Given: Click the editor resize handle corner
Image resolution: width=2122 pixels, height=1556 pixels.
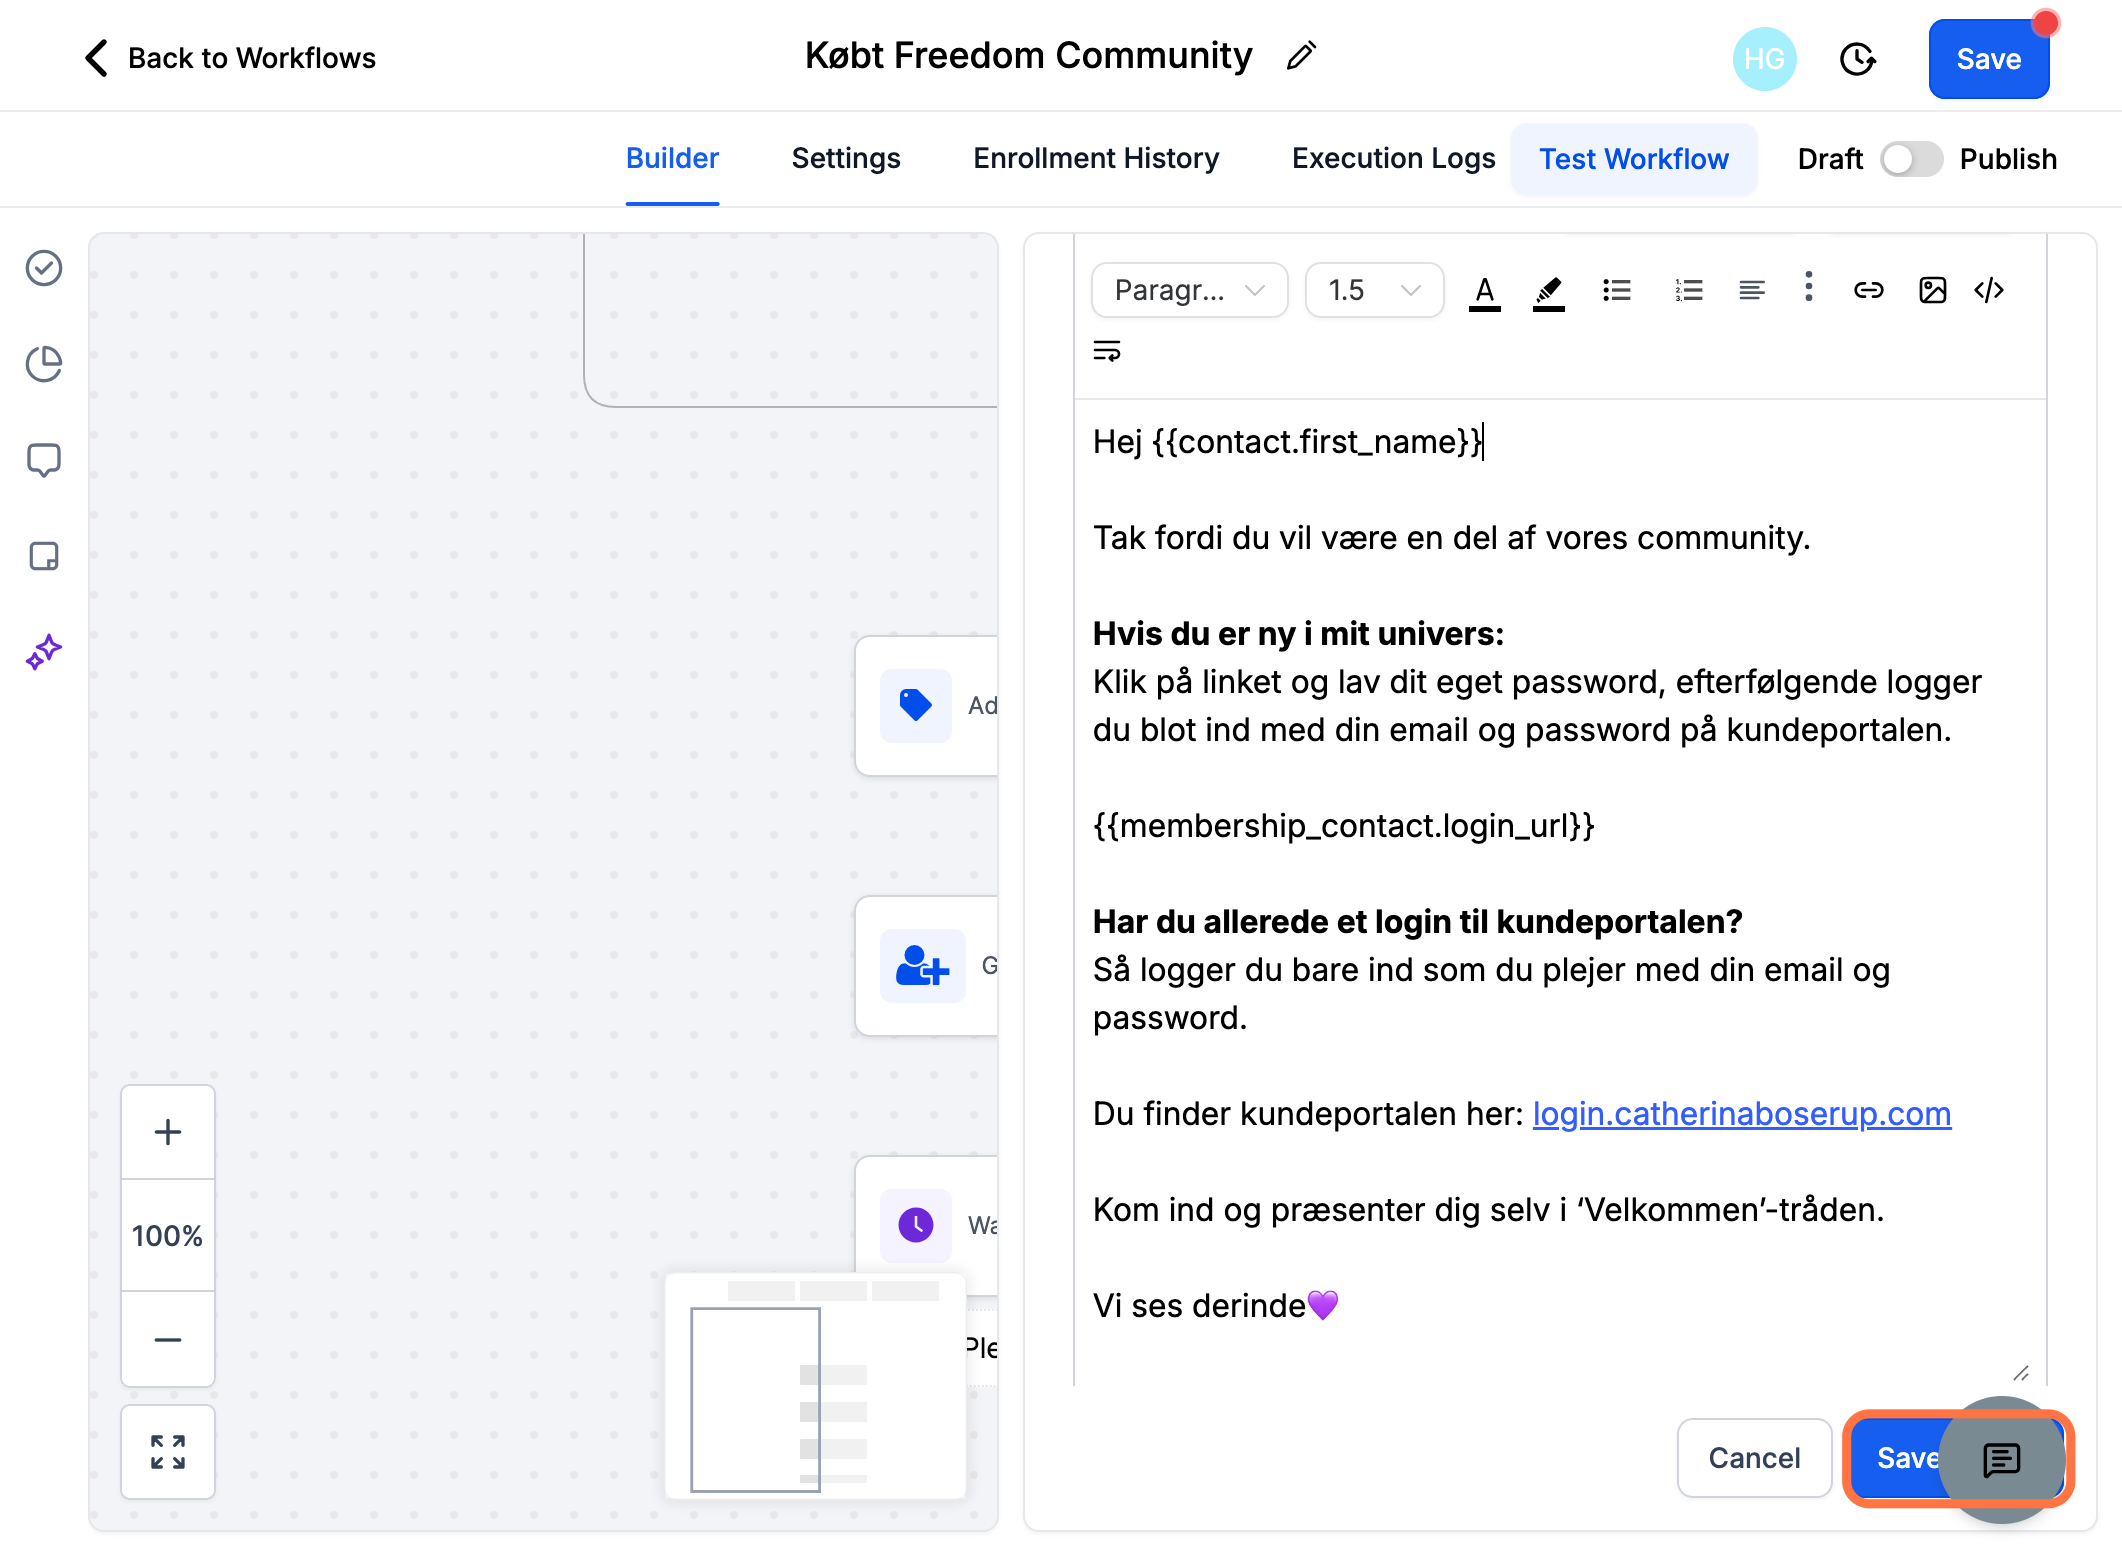Looking at the screenshot, I should 2020,1373.
